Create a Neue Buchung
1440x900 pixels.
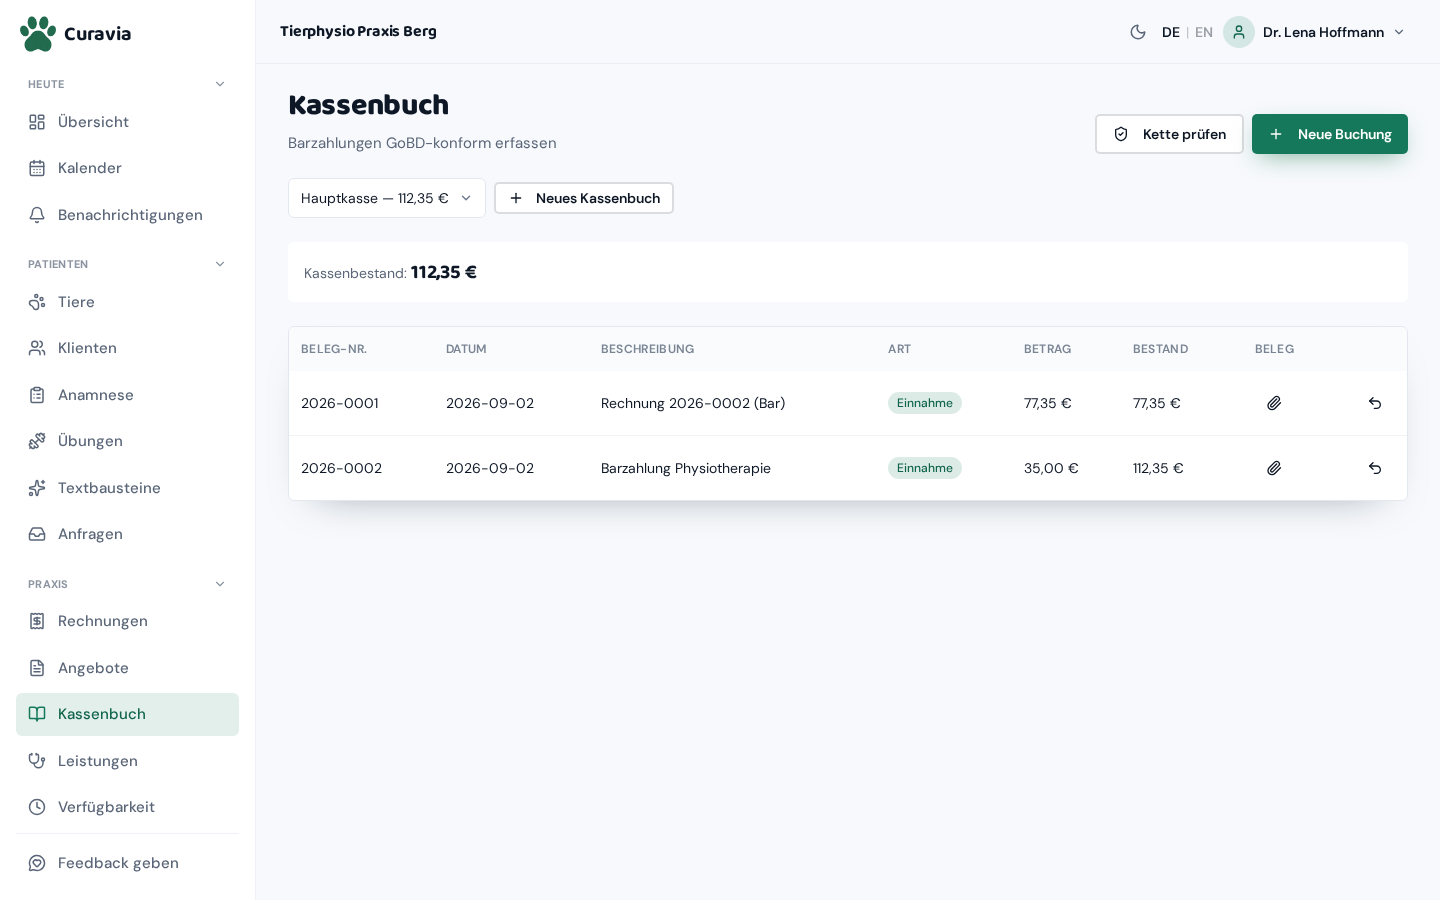(1330, 134)
